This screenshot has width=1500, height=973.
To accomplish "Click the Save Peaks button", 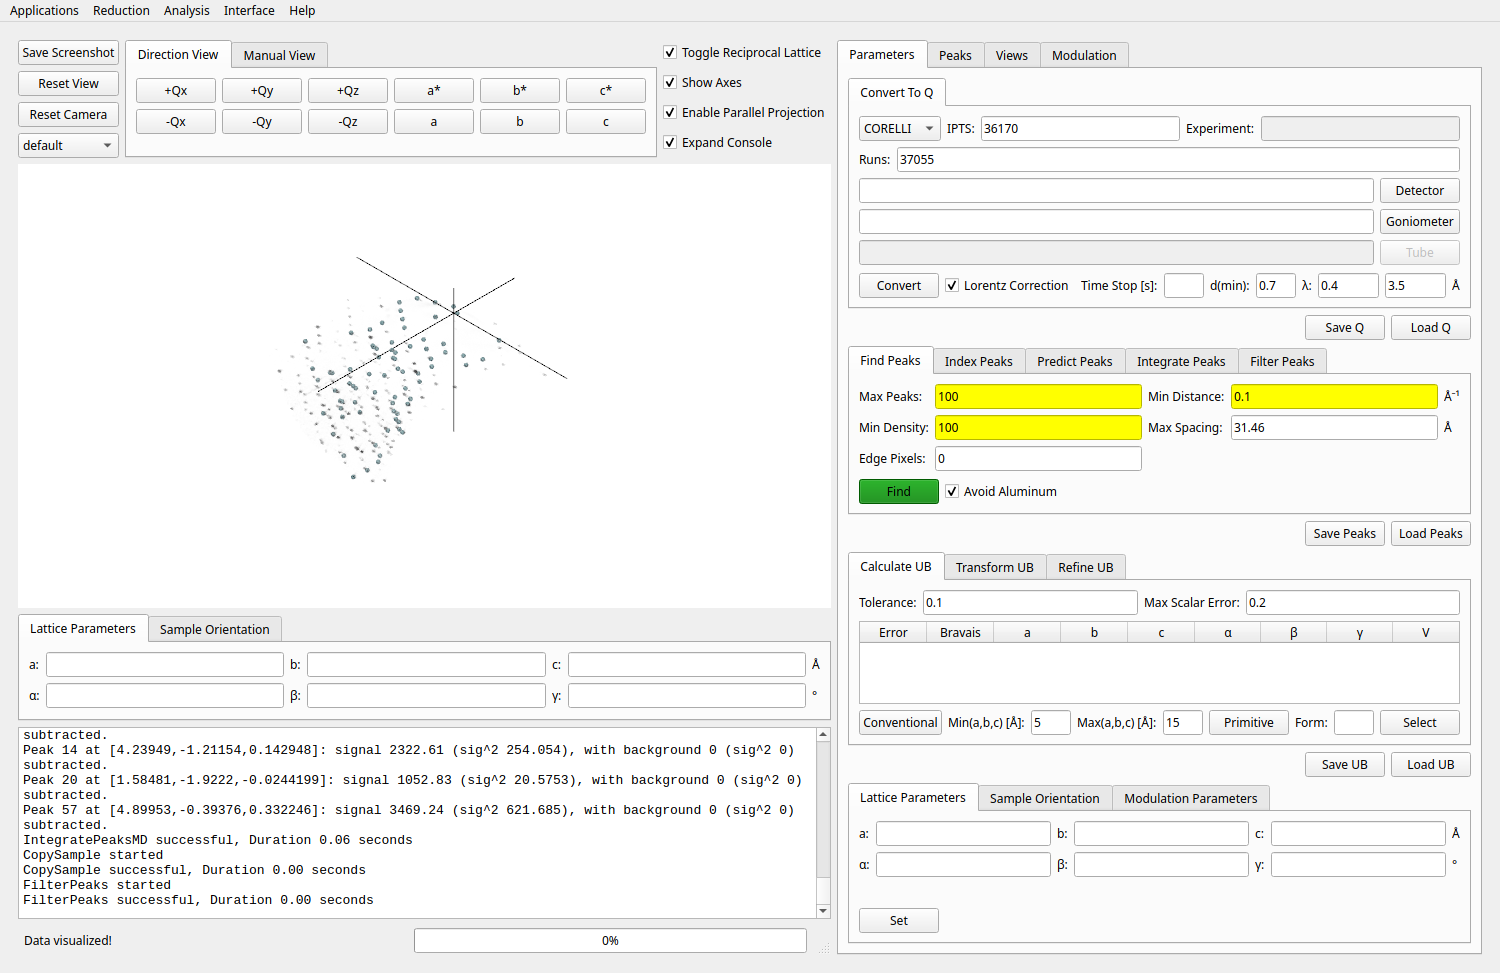I will click(1345, 533).
